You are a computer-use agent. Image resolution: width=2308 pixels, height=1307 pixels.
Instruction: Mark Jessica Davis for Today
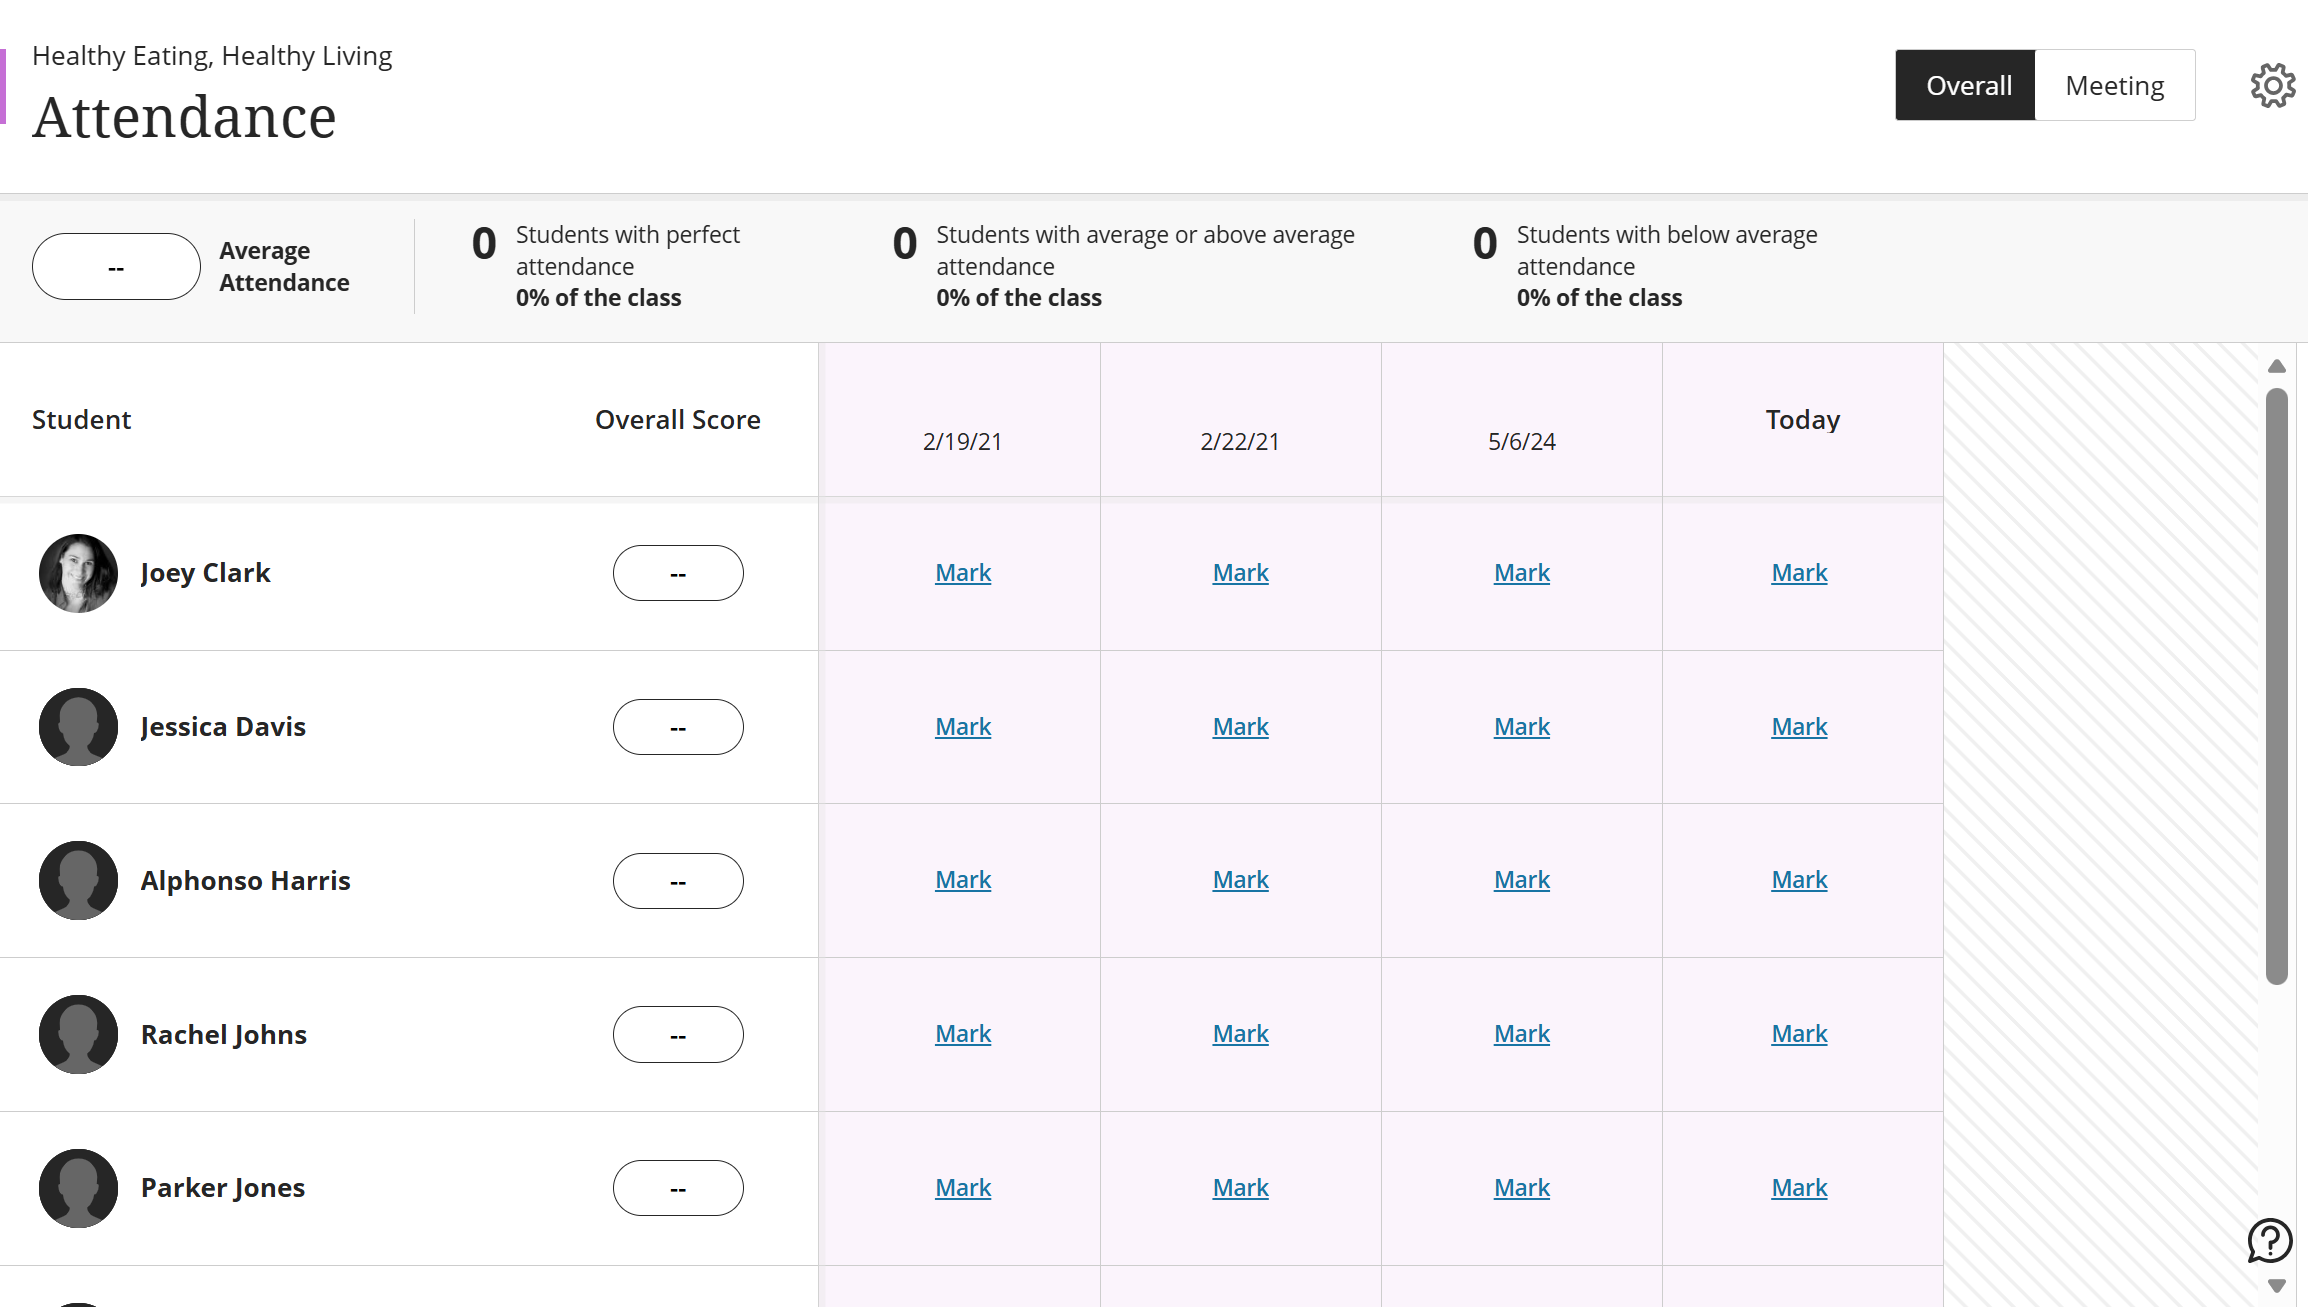tap(1799, 727)
